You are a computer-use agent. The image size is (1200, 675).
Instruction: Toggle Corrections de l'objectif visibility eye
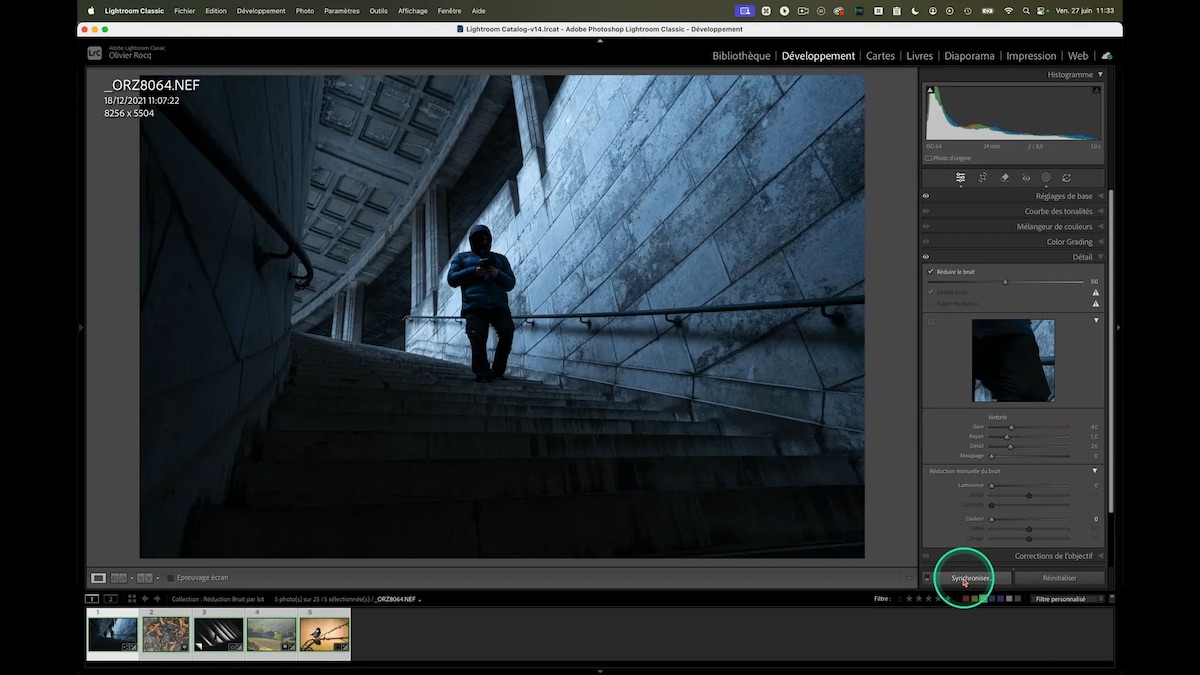tap(926, 556)
